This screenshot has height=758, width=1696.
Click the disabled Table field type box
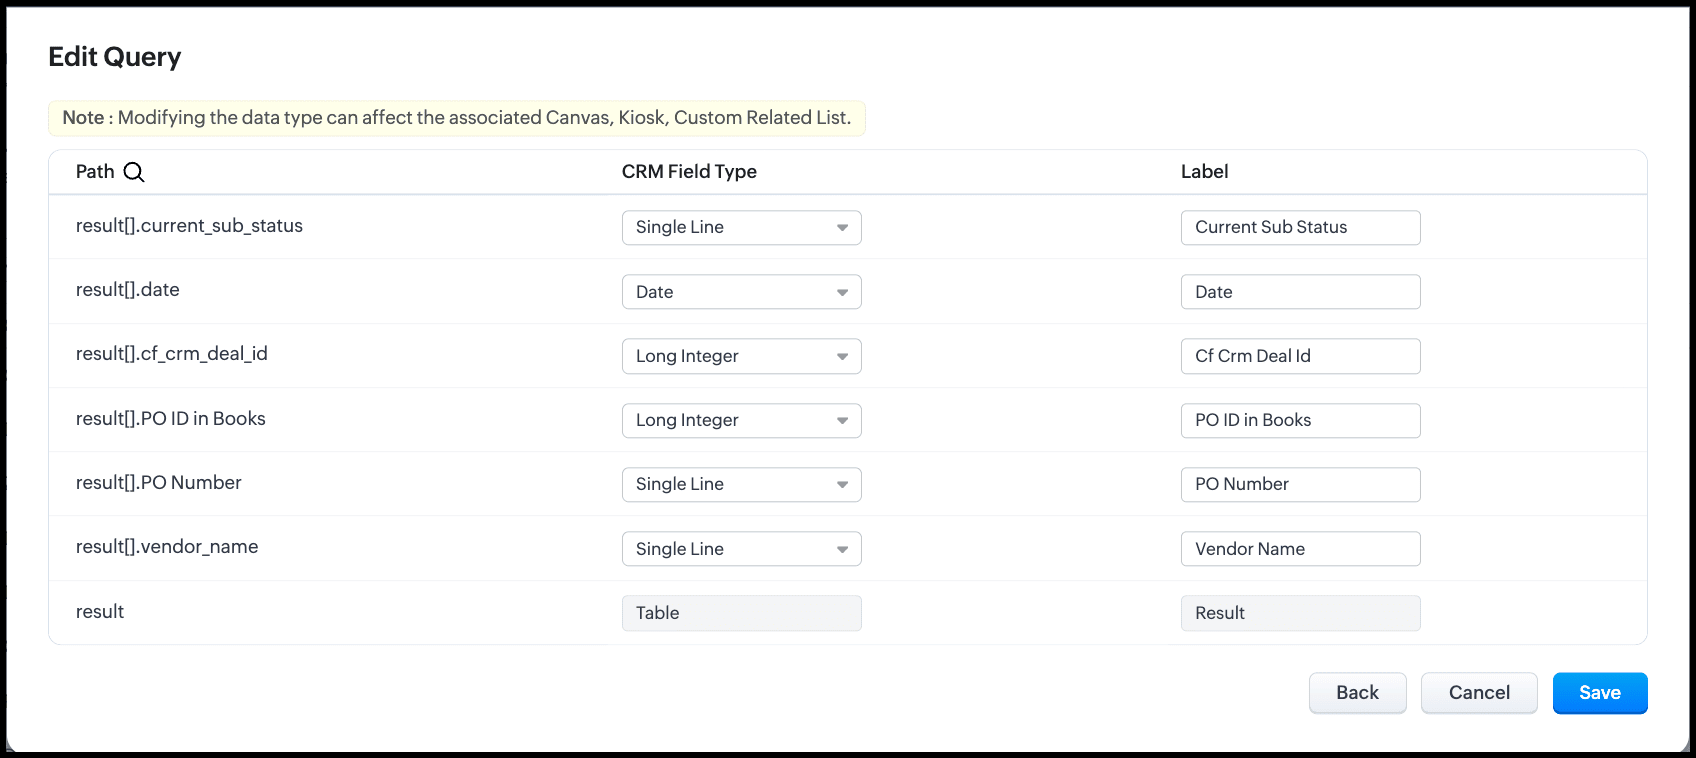741,613
